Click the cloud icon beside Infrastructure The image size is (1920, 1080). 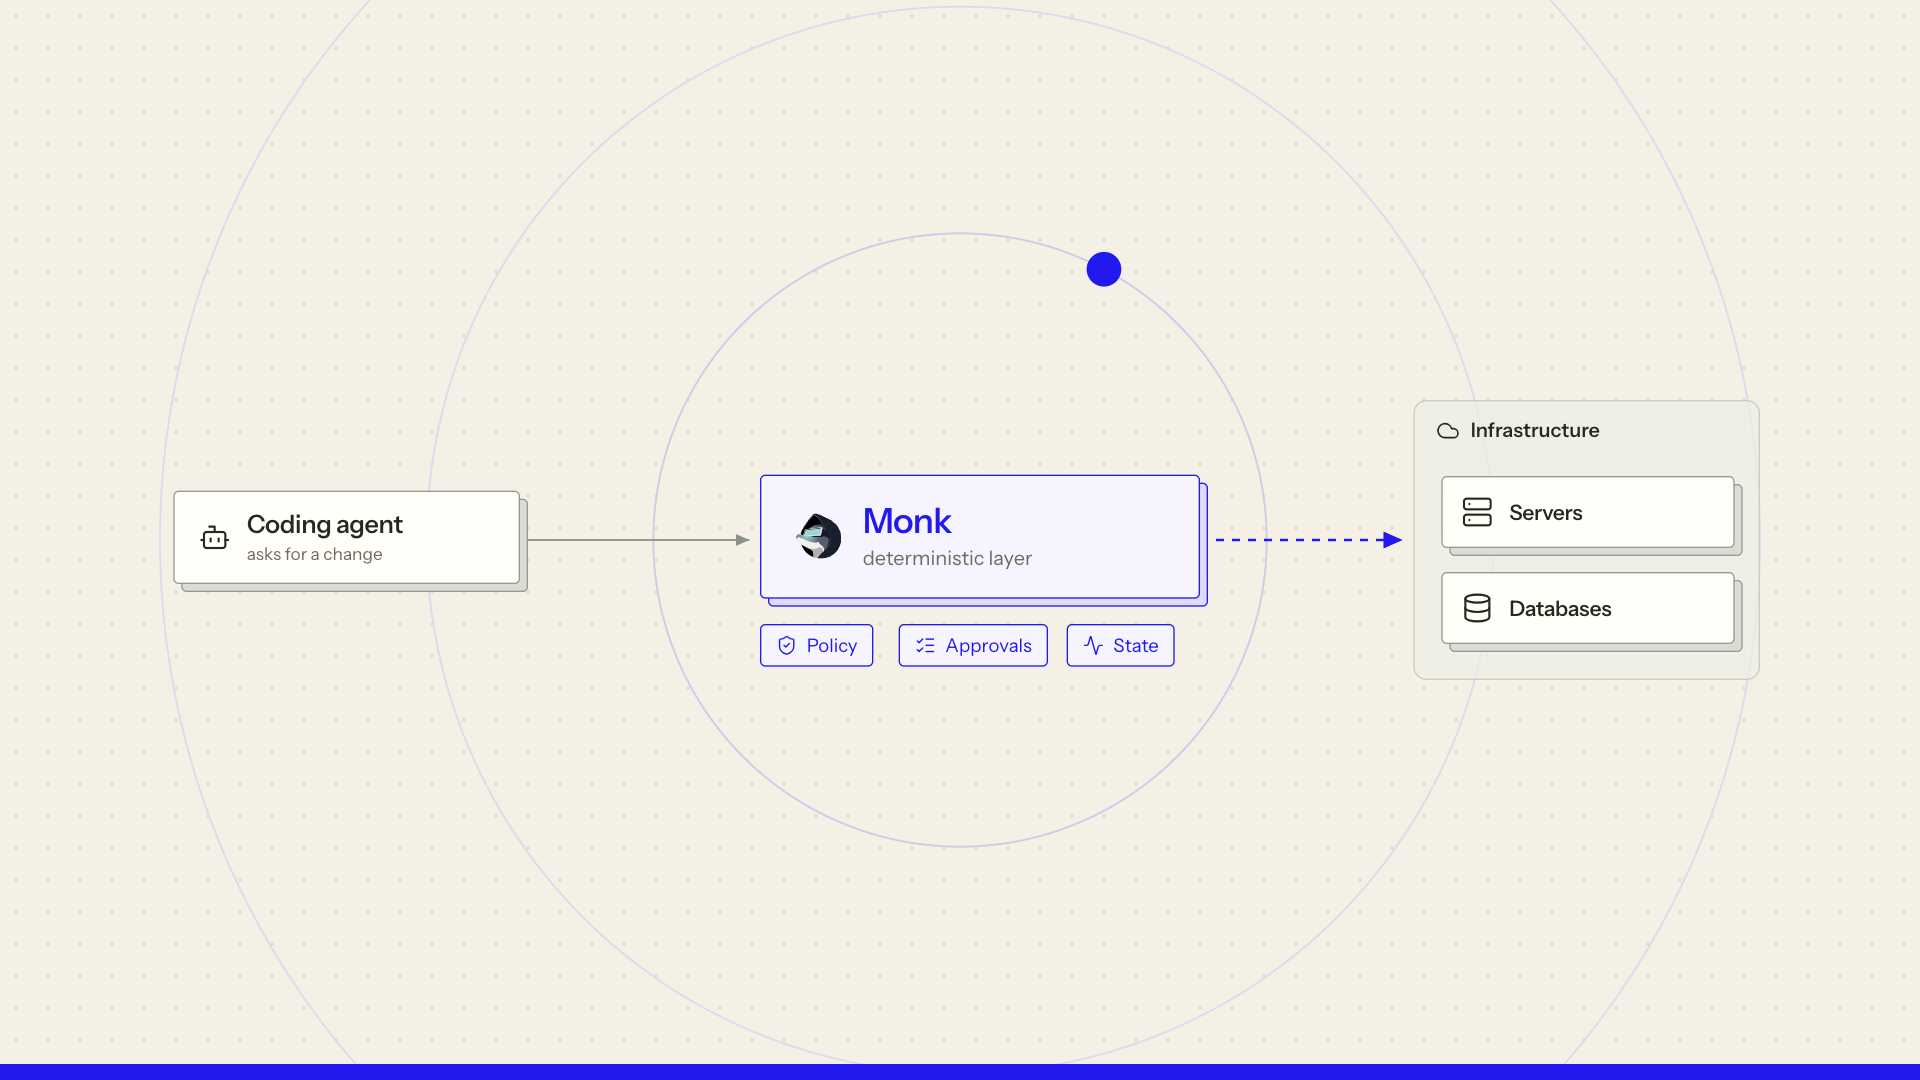1448,431
